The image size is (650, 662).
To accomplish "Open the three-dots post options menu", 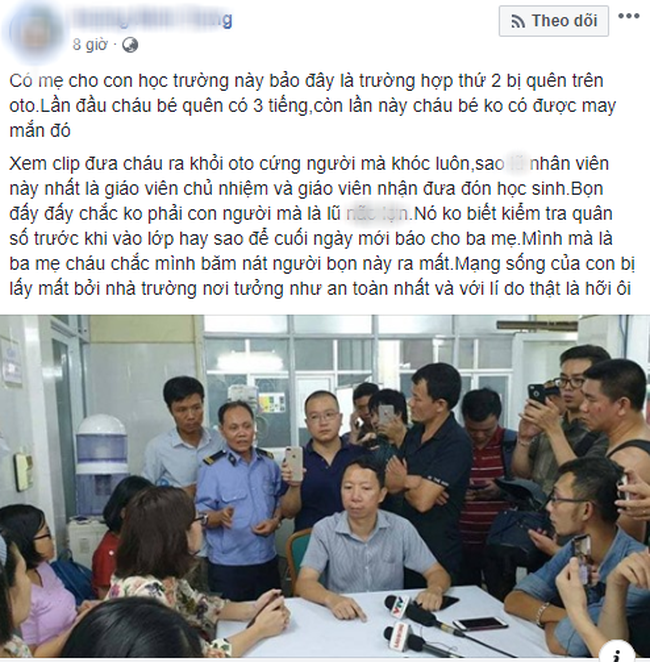I will (x=628, y=16).
